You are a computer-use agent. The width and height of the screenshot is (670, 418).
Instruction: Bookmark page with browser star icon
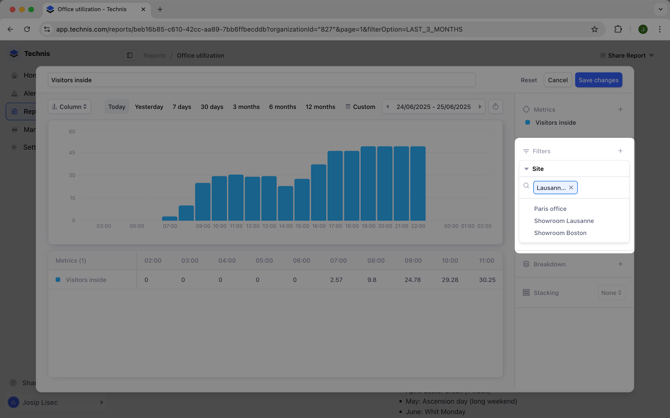(594, 29)
